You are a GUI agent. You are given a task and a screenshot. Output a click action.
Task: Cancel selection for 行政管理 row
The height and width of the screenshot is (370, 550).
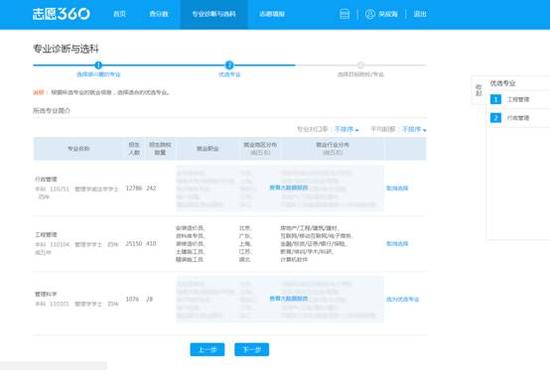click(397, 188)
